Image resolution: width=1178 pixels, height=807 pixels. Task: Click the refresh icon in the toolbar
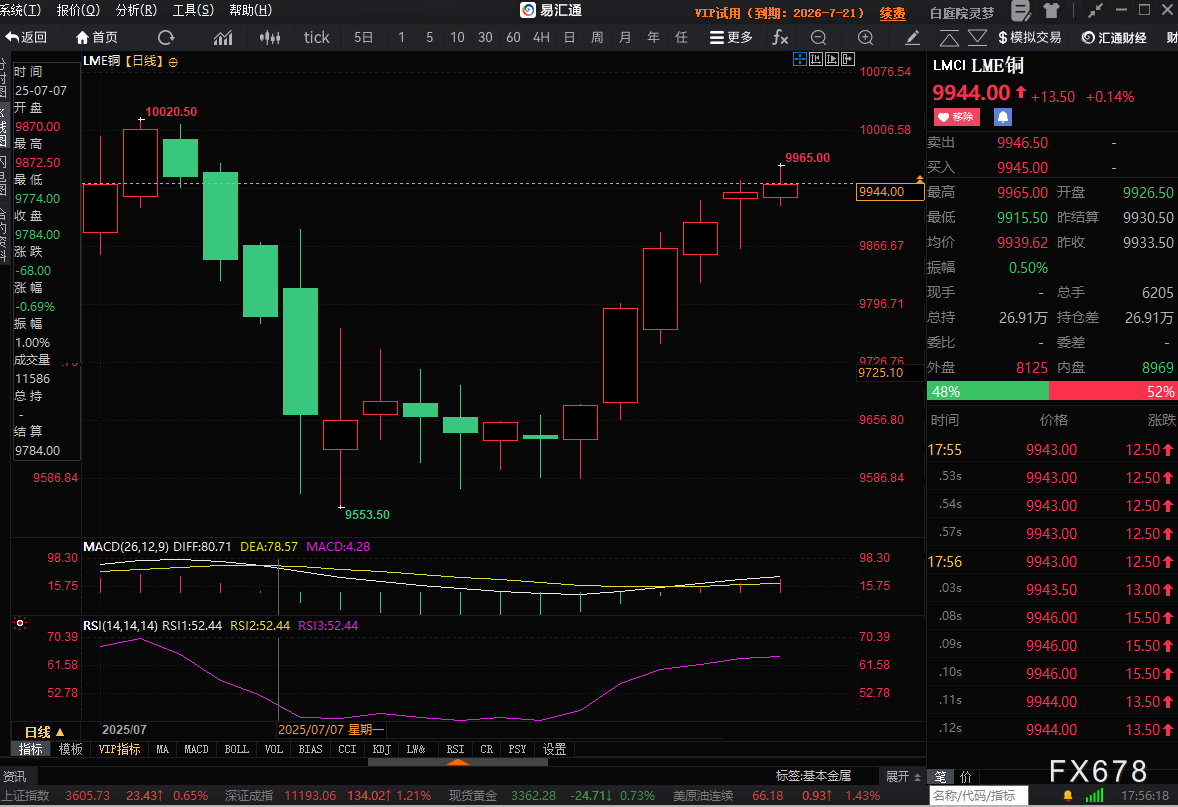pos(166,37)
